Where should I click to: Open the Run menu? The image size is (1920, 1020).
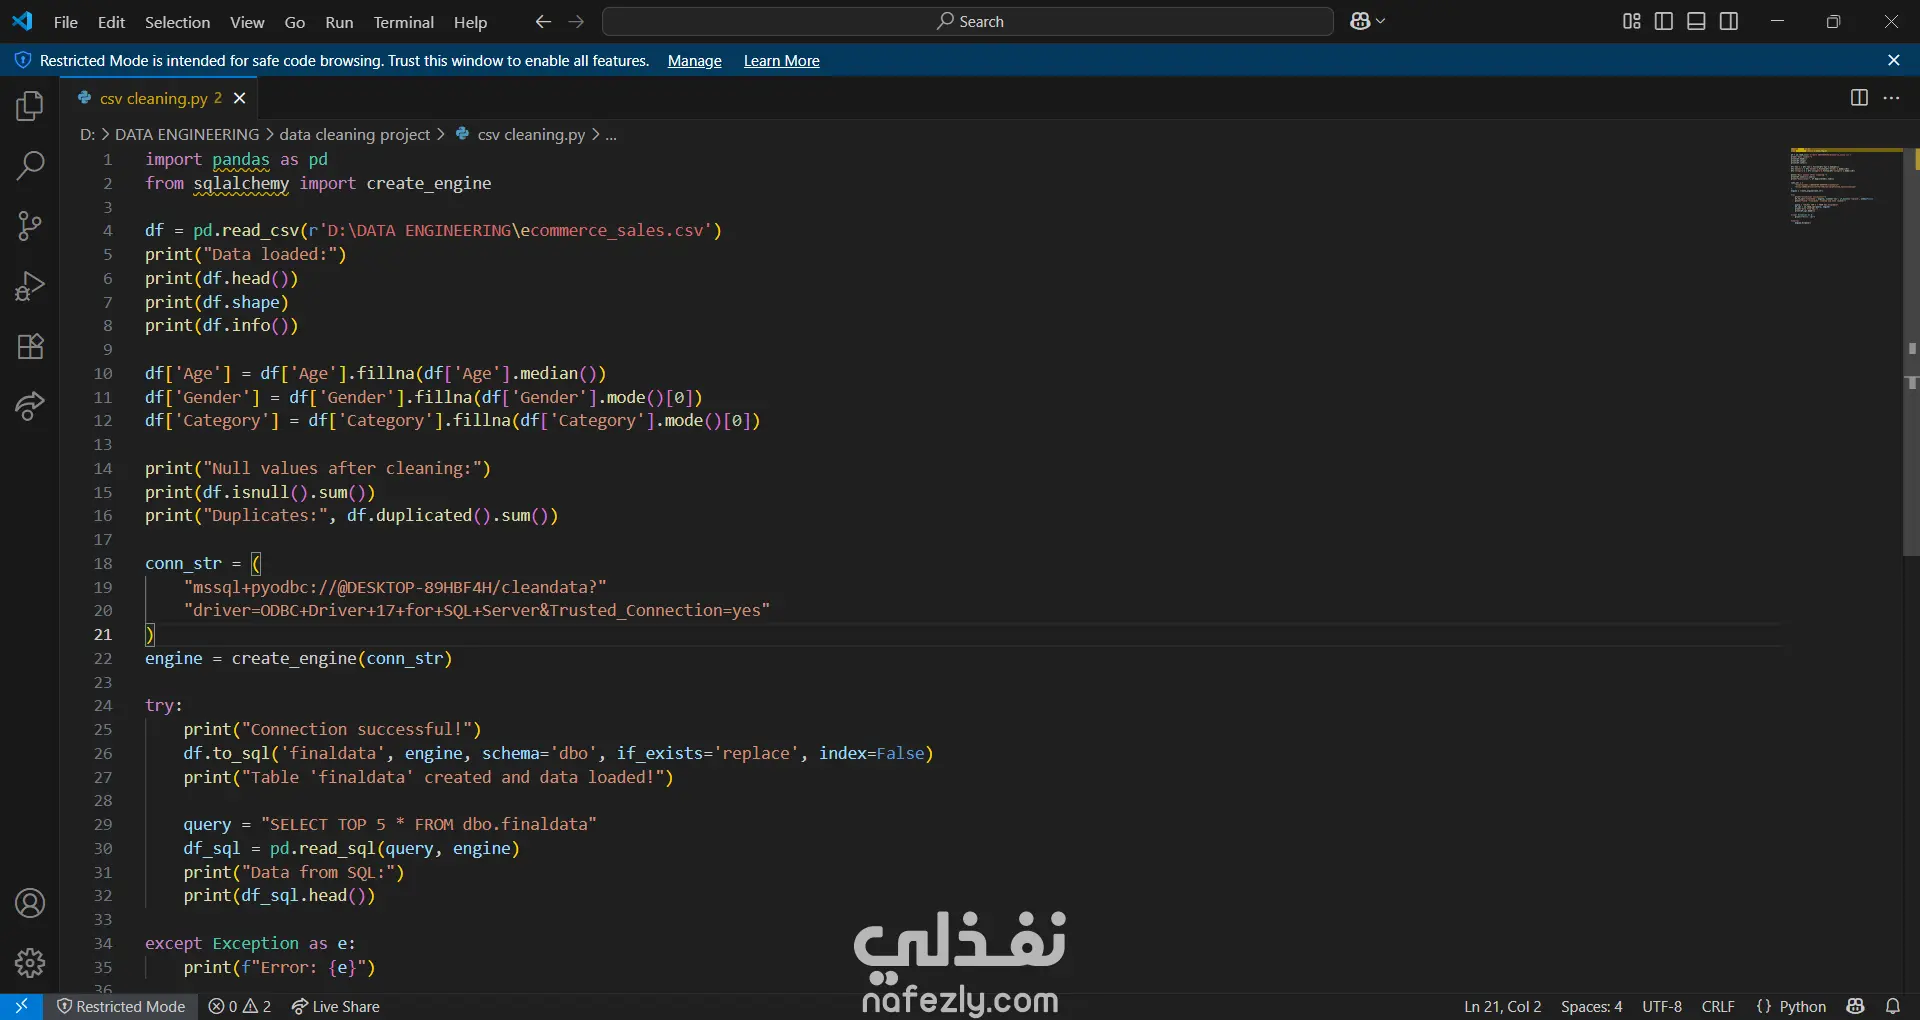339,22
